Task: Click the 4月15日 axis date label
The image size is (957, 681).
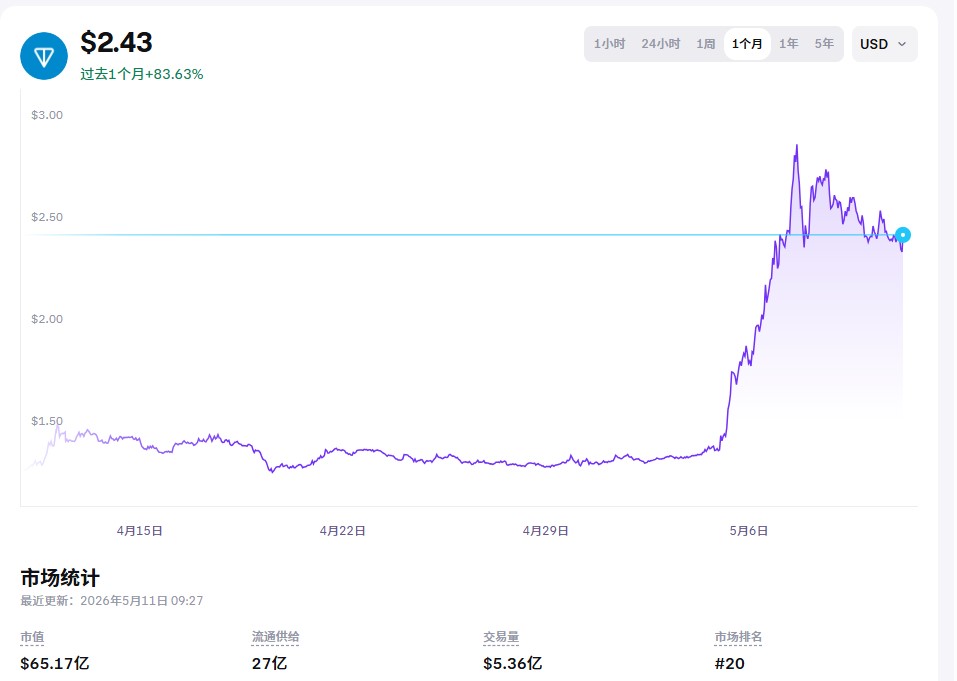Action: (x=140, y=531)
